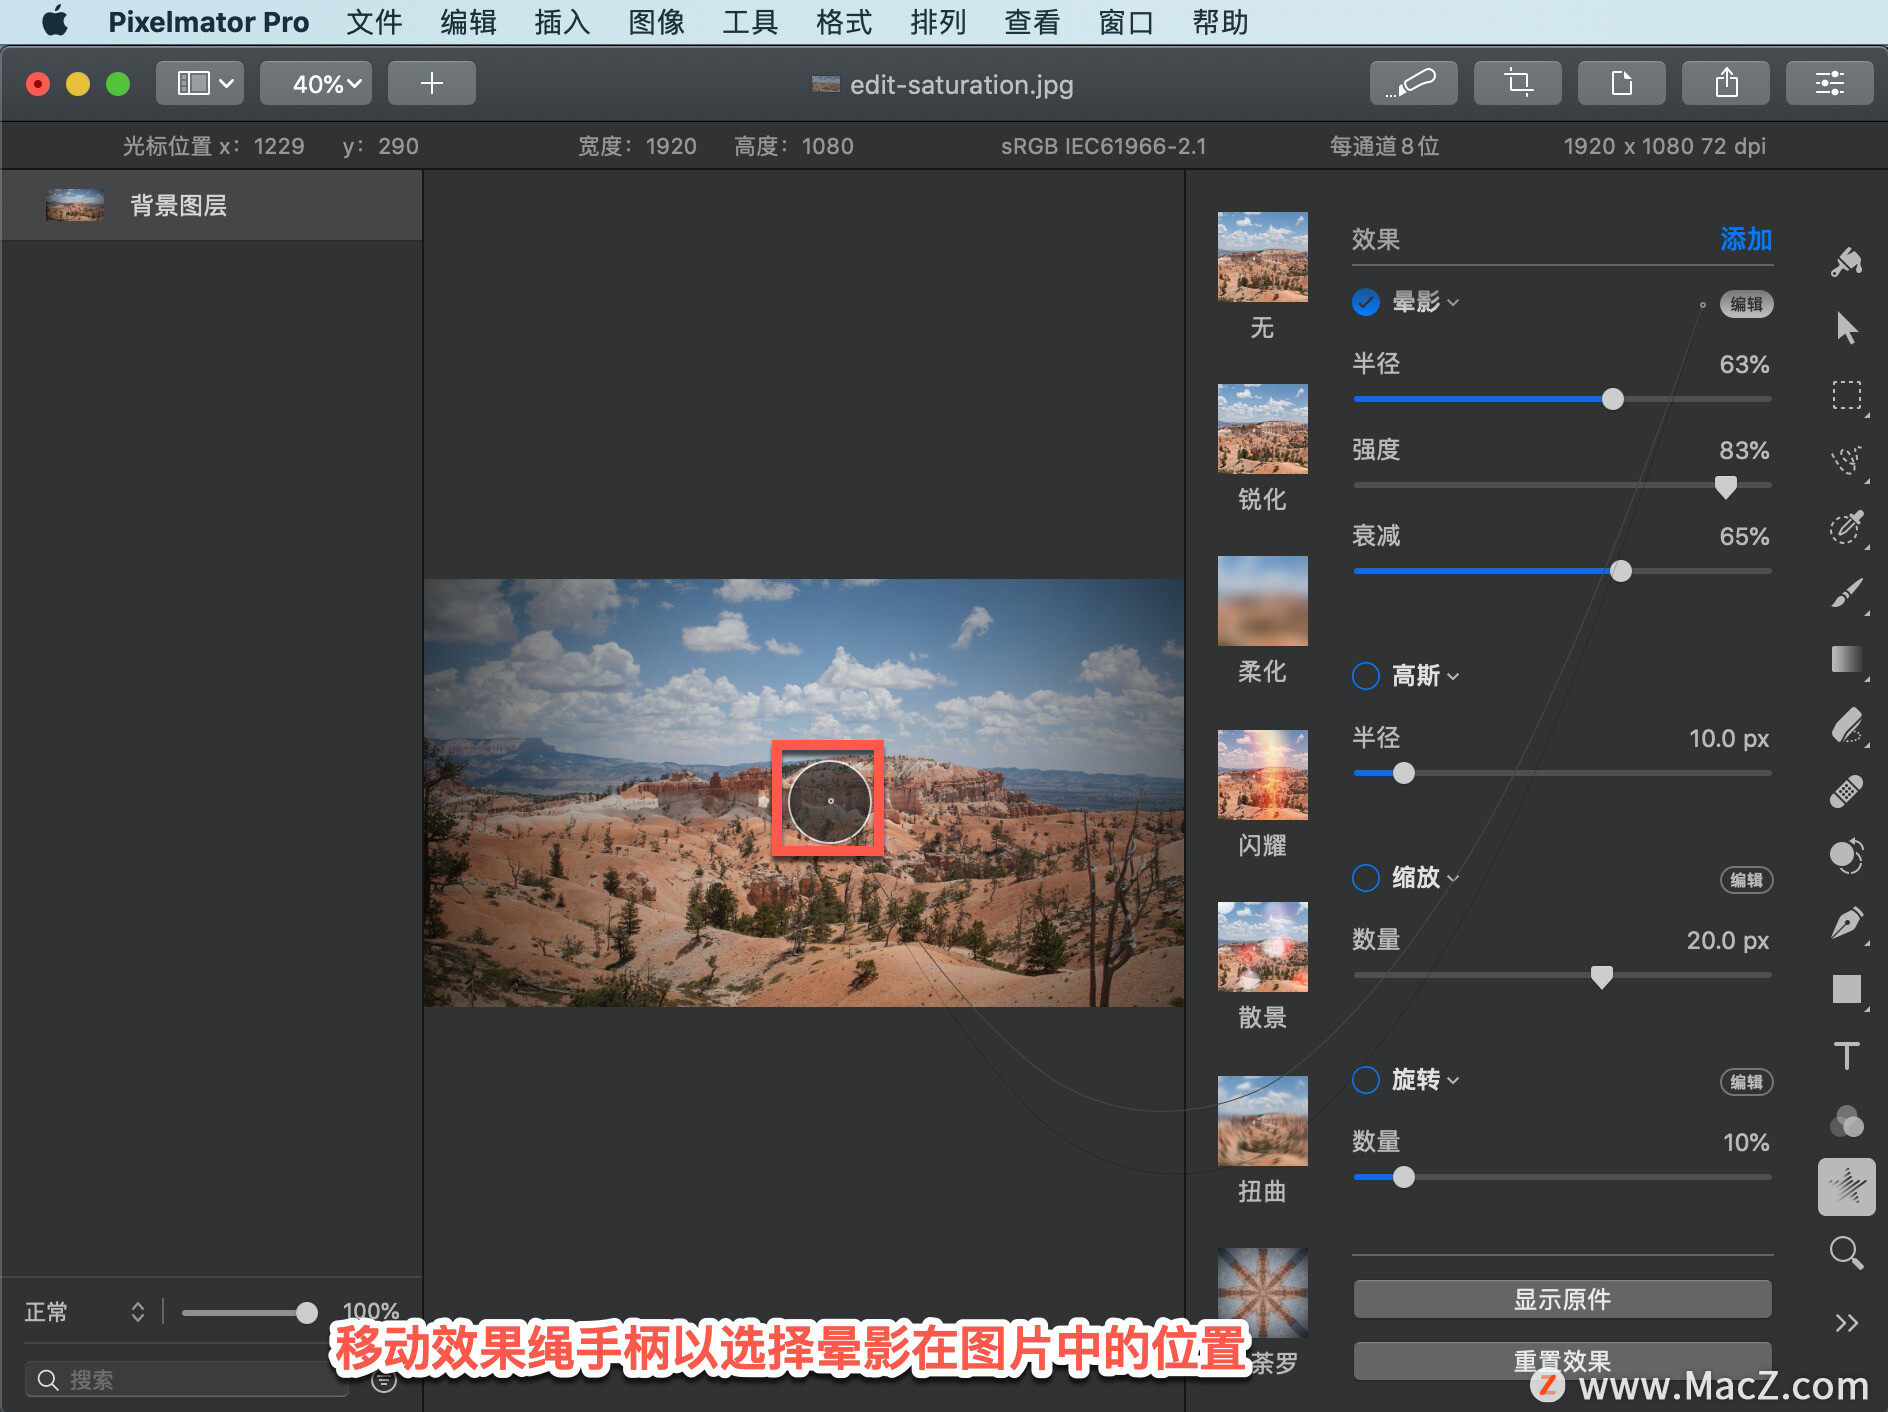
Task: Select the Gradient tool
Action: pyautogui.click(x=1846, y=659)
